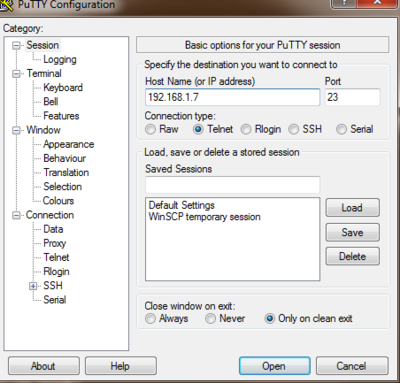Open the Appearance category
The image size is (400, 383).
pos(69,144)
